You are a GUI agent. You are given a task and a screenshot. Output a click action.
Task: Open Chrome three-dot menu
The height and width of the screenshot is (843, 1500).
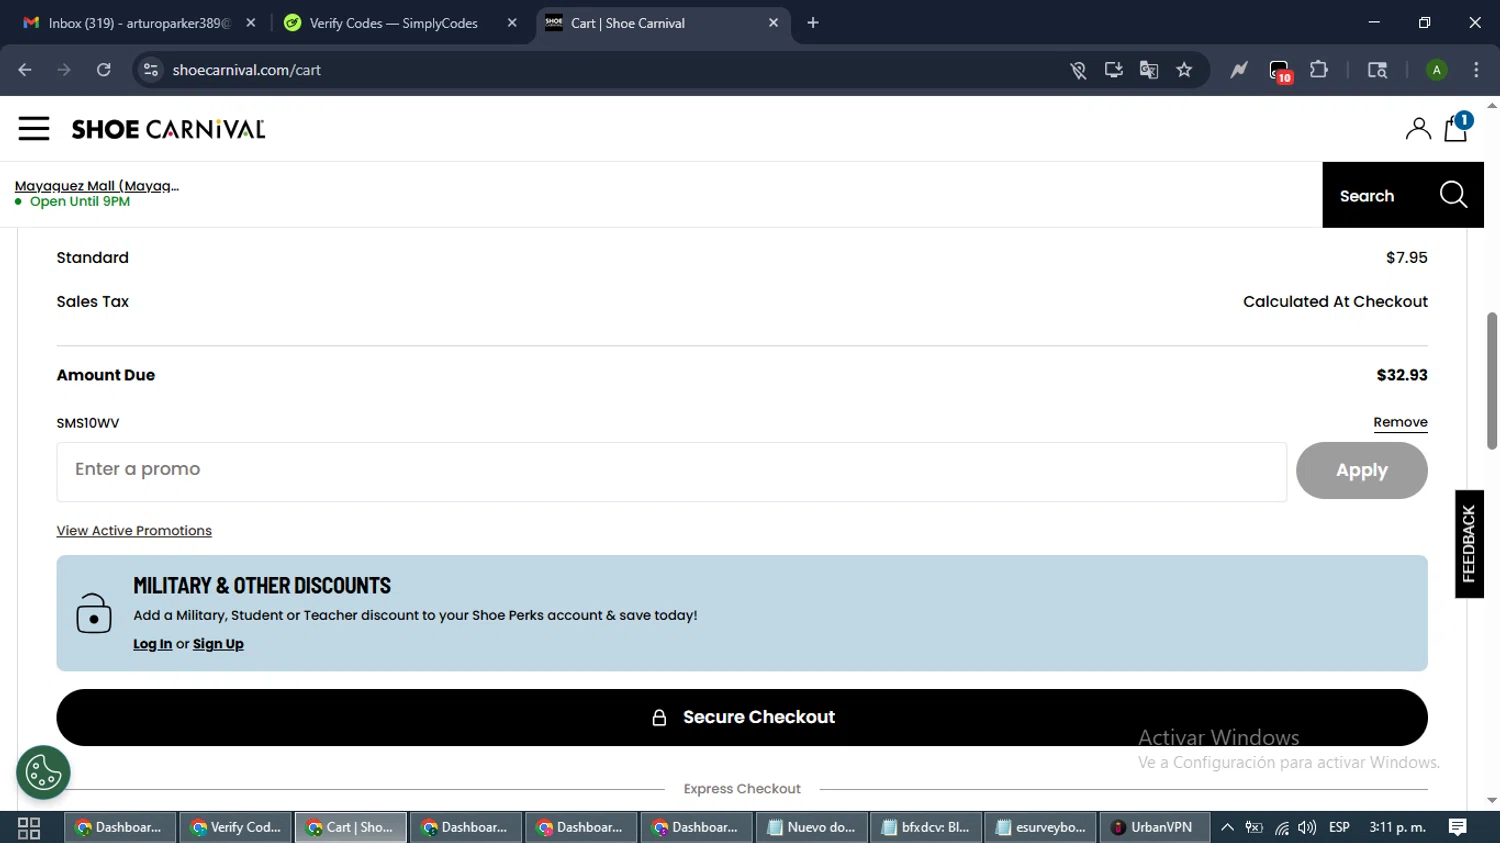click(x=1476, y=70)
